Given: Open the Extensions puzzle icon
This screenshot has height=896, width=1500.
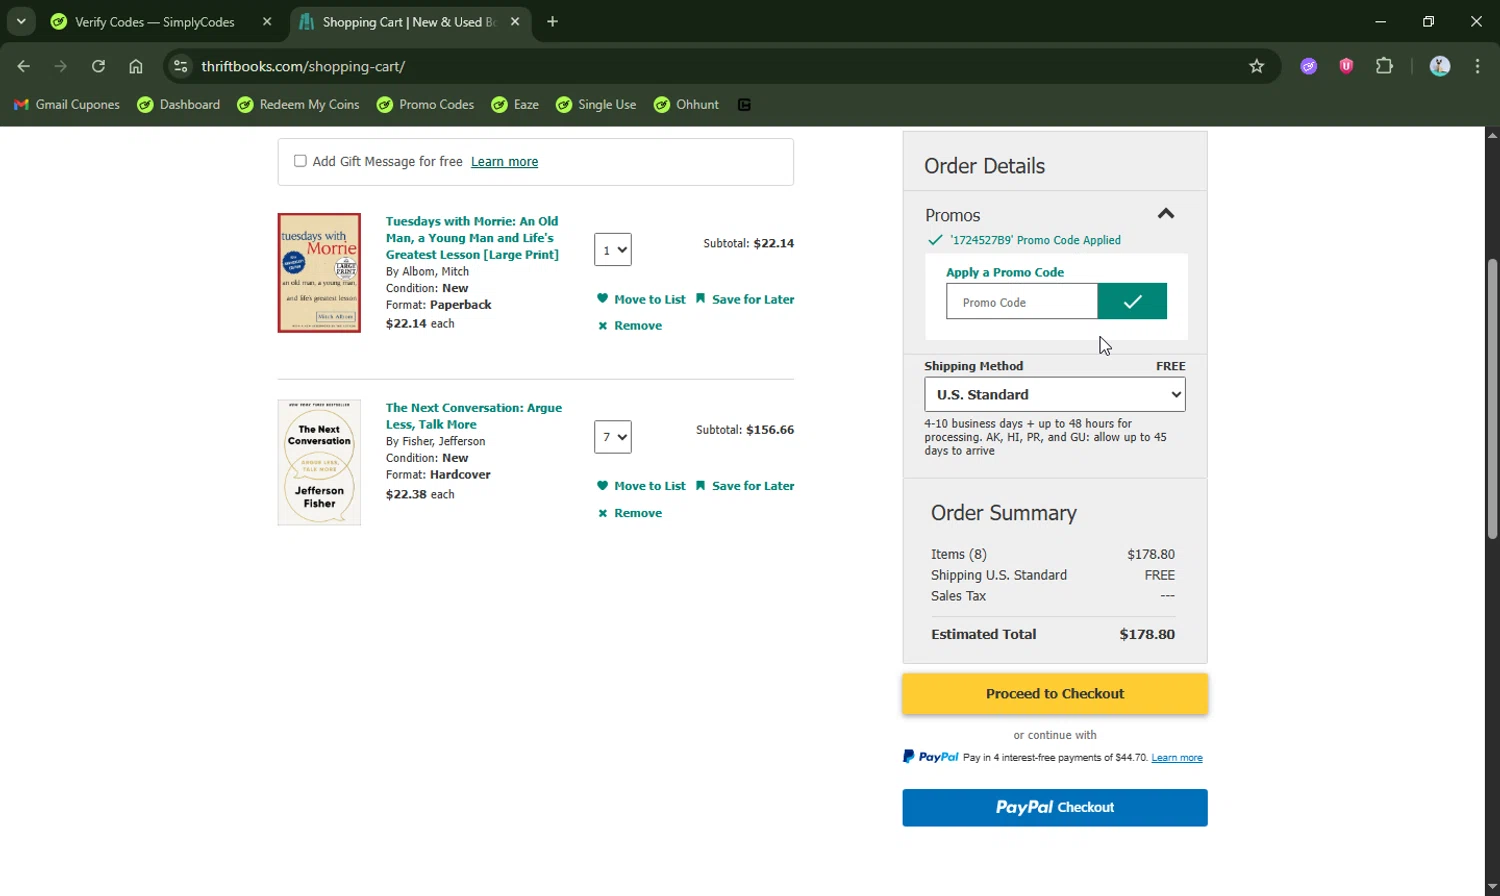Looking at the screenshot, I should [1384, 66].
